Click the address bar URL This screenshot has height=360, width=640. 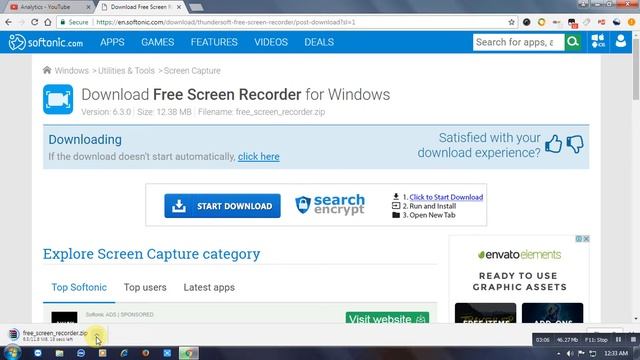tap(226, 22)
